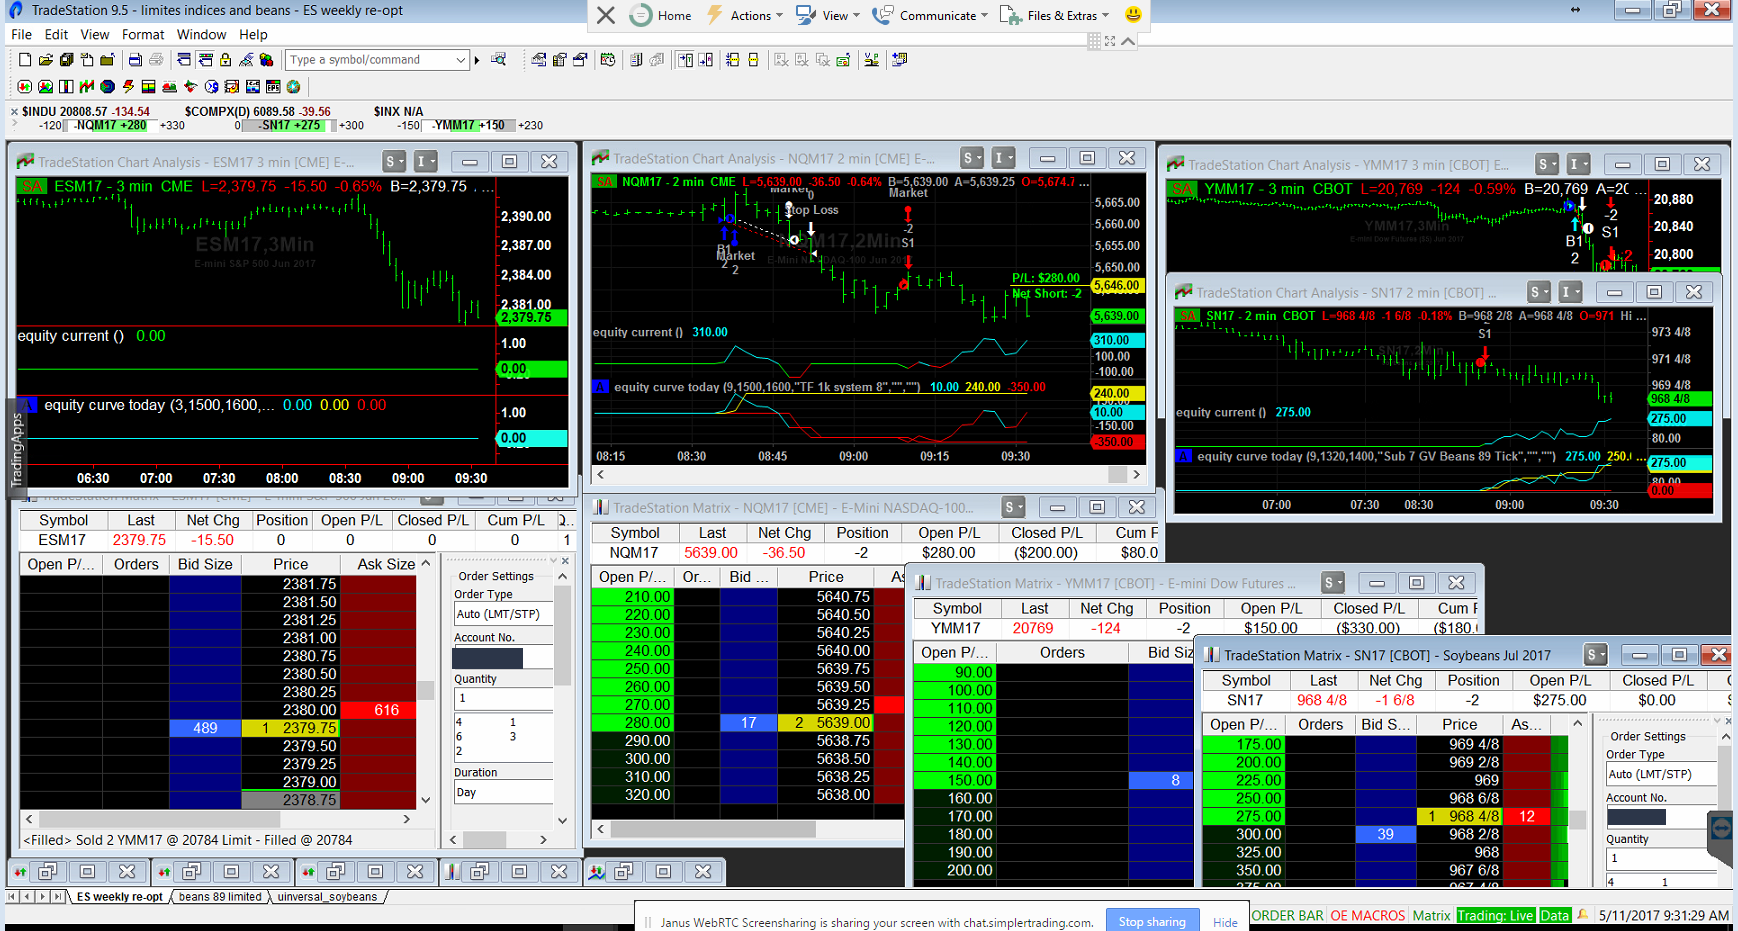Open the Format menu
Image resolution: width=1738 pixels, height=931 pixels.
click(x=143, y=34)
